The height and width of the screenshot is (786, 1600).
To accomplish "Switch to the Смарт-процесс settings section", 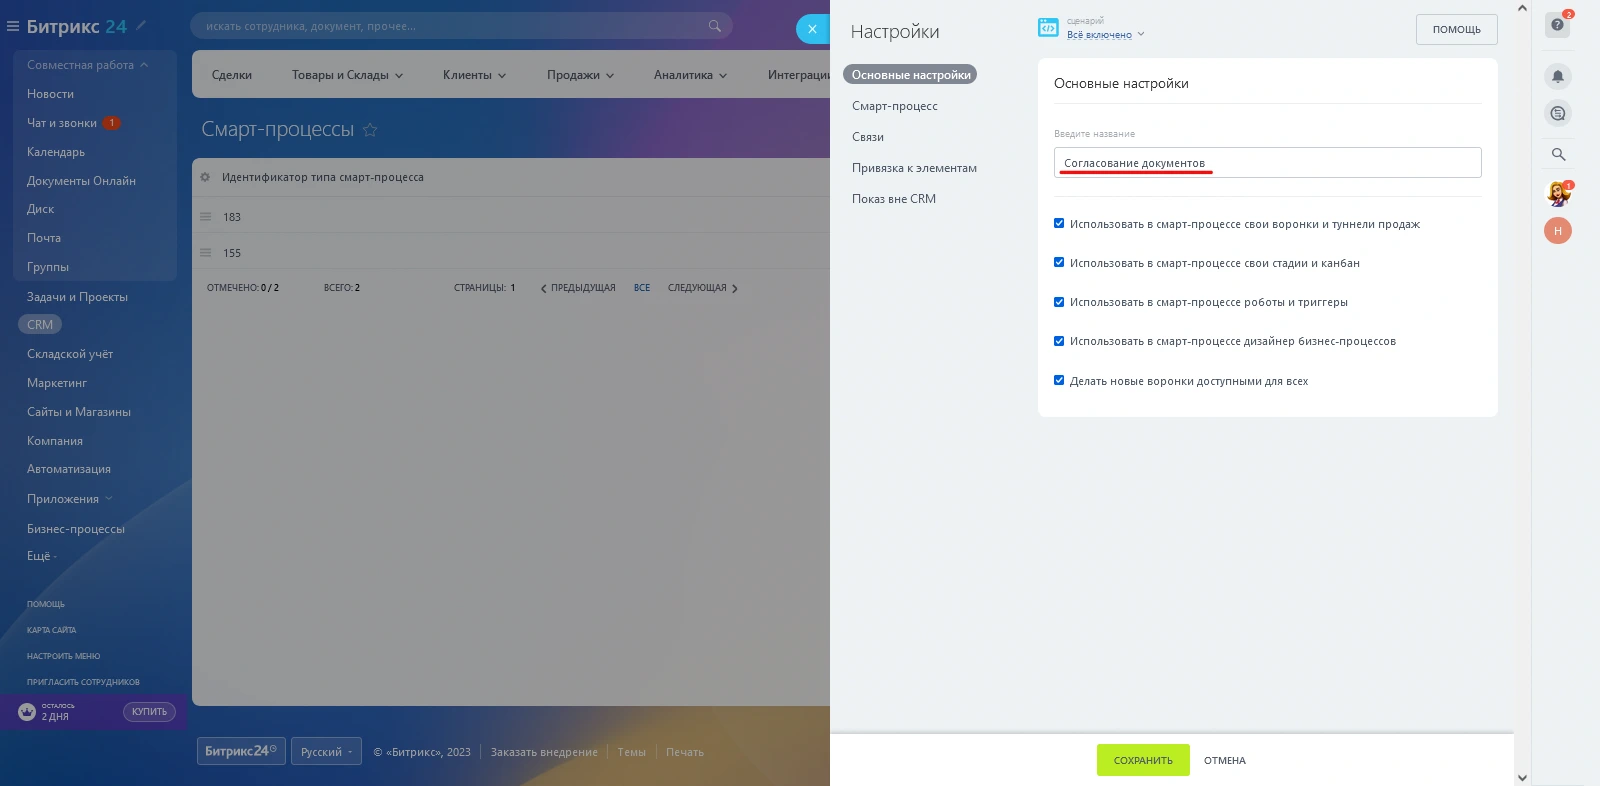I will [x=894, y=106].
